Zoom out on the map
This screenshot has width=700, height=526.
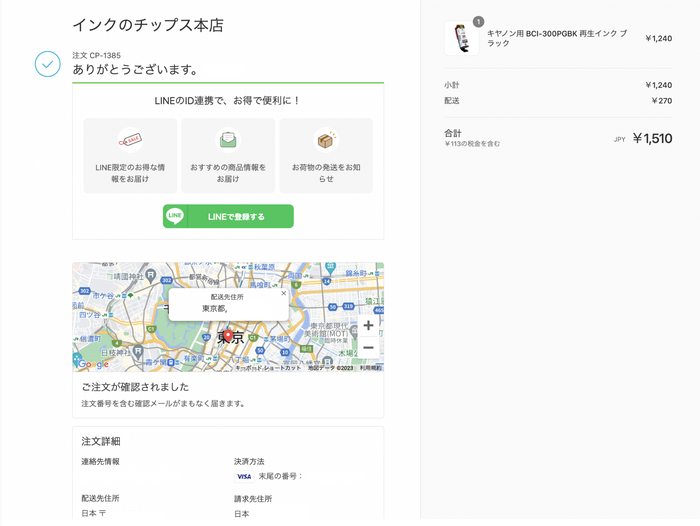click(368, 347)
